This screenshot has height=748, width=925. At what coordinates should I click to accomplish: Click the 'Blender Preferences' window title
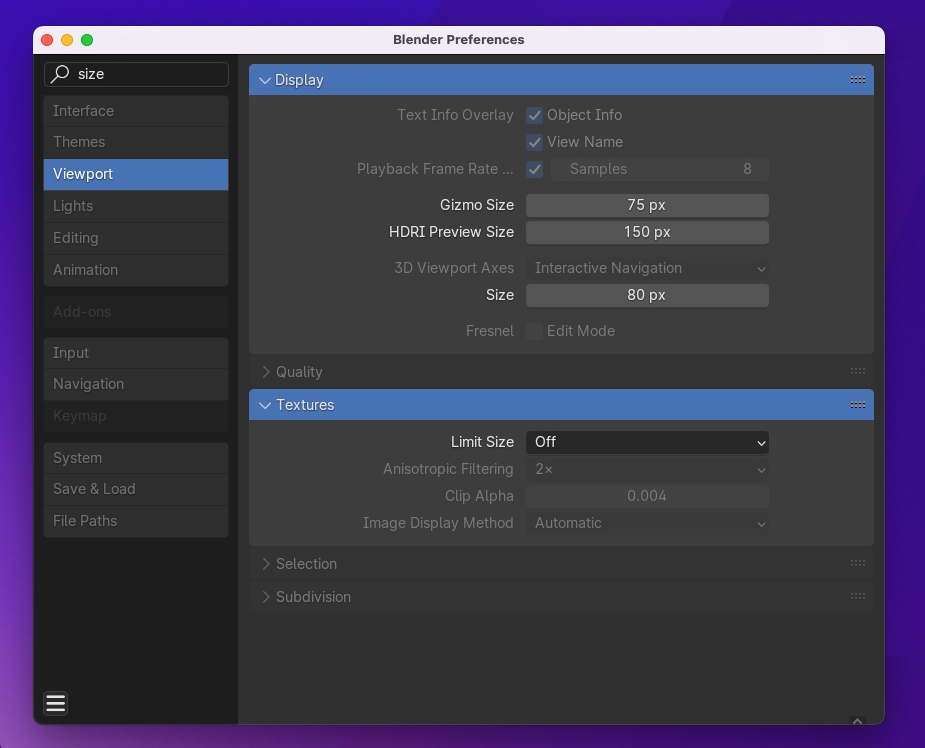coord(458,40)
